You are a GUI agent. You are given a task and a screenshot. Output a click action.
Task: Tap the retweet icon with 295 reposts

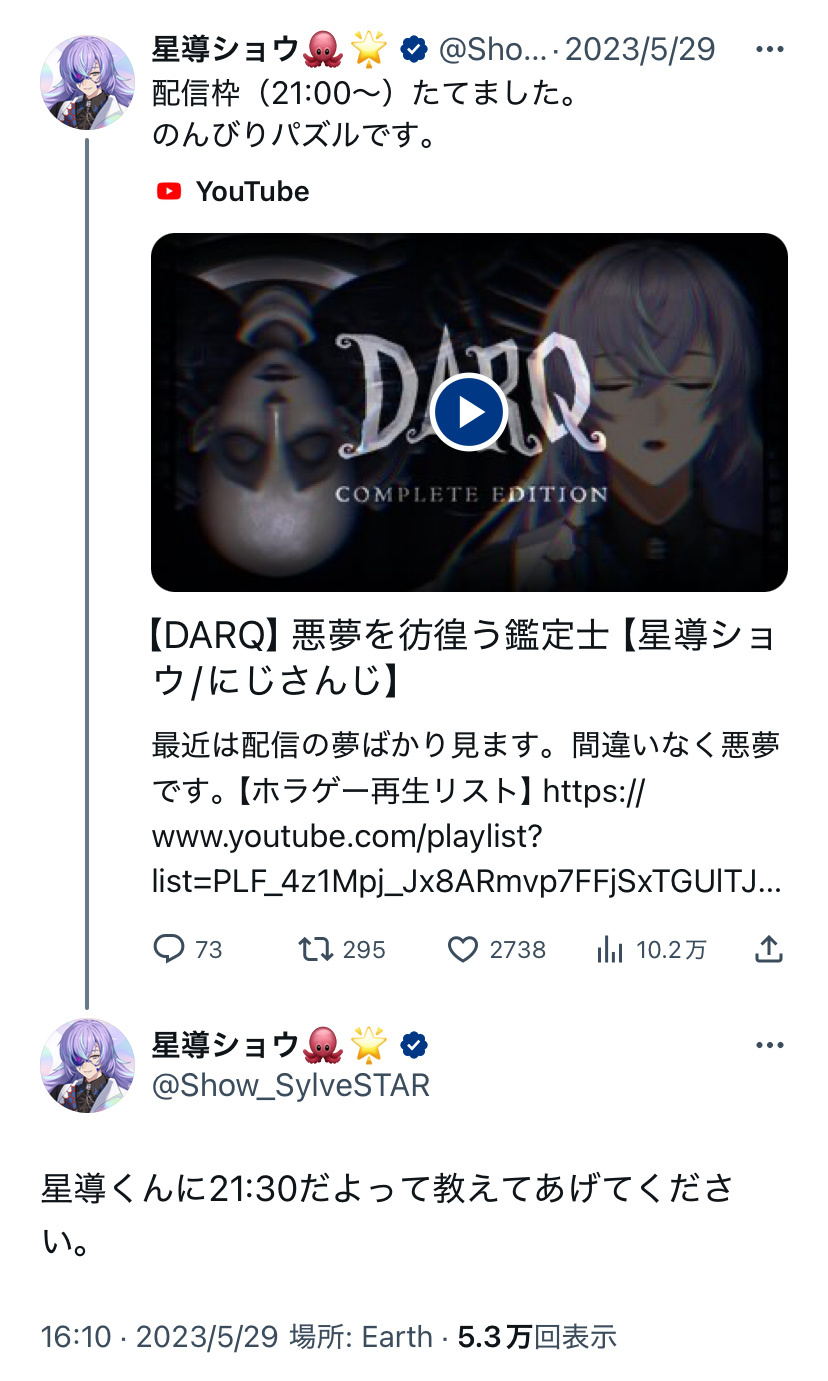(x=316, y=948)
